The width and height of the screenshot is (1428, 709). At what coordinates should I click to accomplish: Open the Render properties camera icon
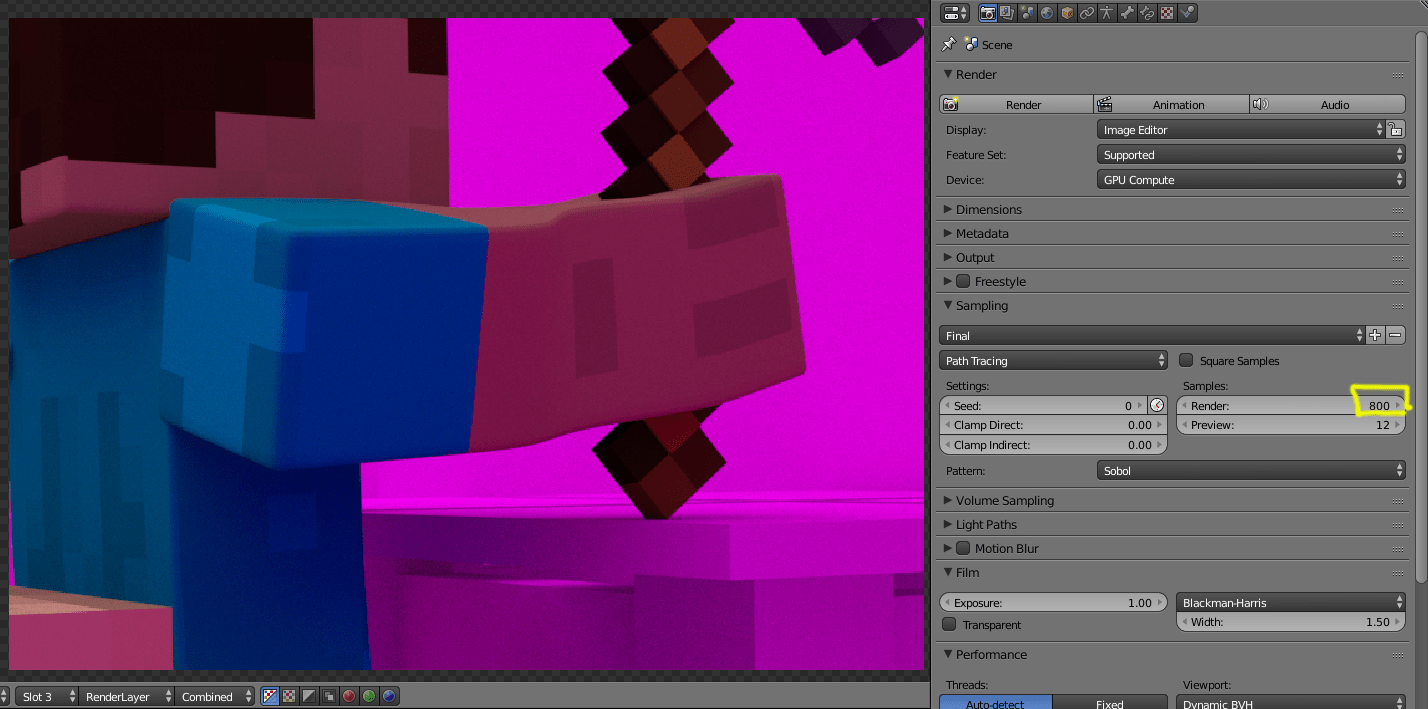(988, 12)
